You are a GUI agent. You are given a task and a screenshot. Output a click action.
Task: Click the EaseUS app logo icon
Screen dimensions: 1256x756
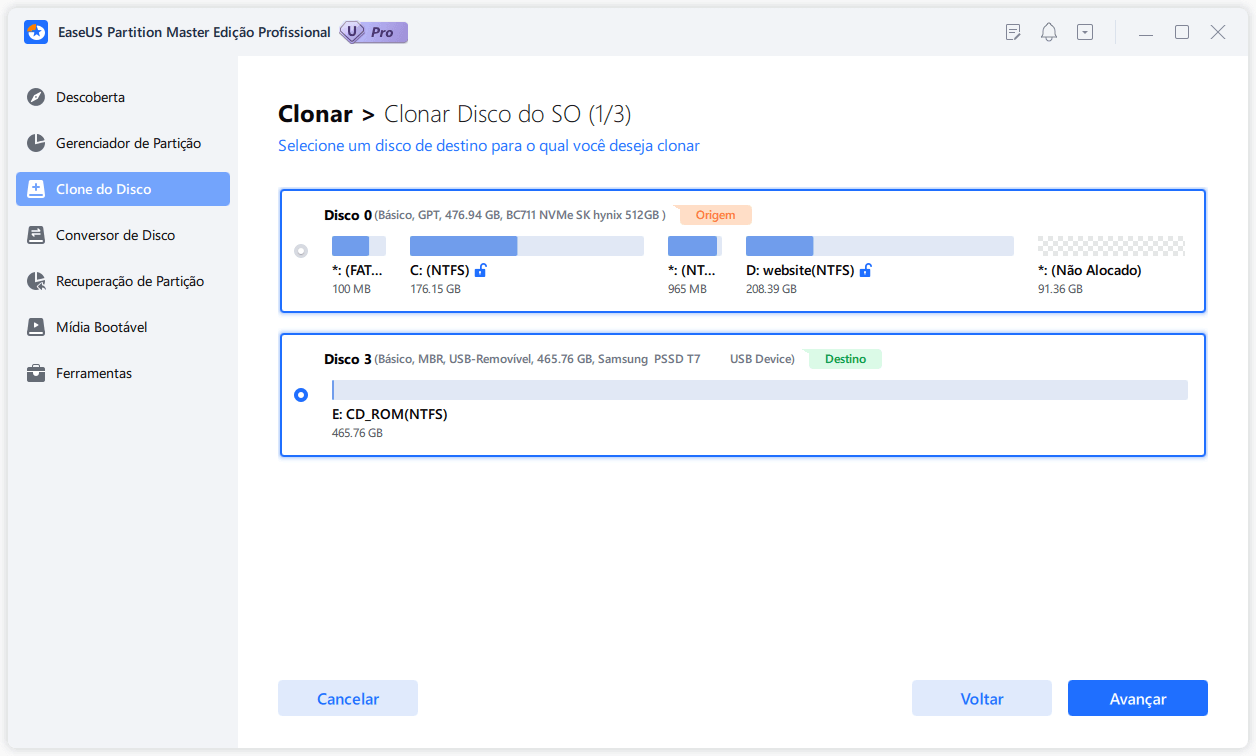pyautogui.click(x=36, y=32)
